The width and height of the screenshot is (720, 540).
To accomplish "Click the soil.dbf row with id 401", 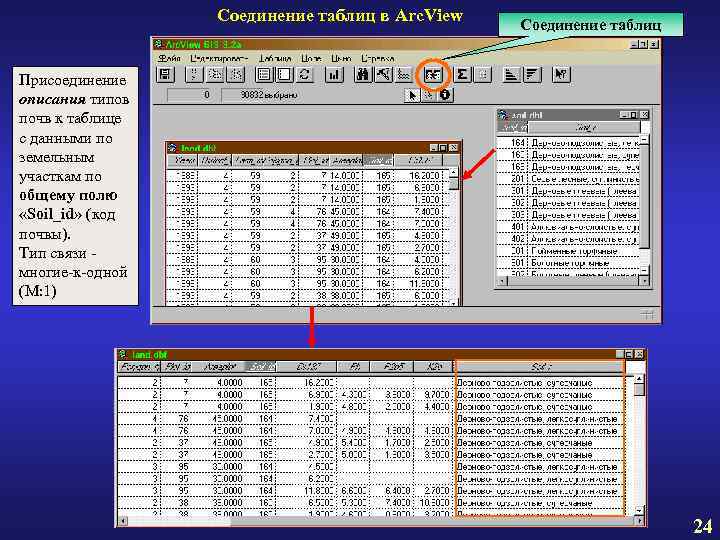I will point(568,227).
